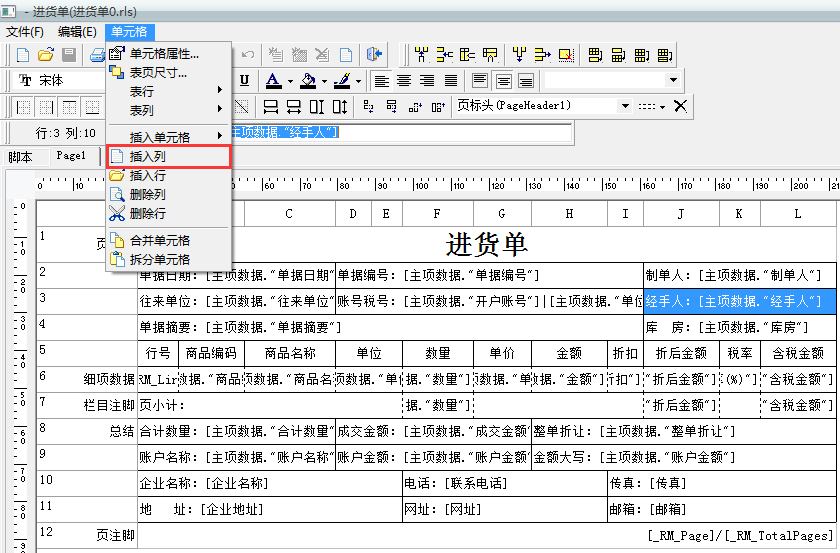Viewport: 840px width, 553px height.
Task: Select the highlighted 经手人 cell
Action: pyautogui.click(x=739, y=301)
